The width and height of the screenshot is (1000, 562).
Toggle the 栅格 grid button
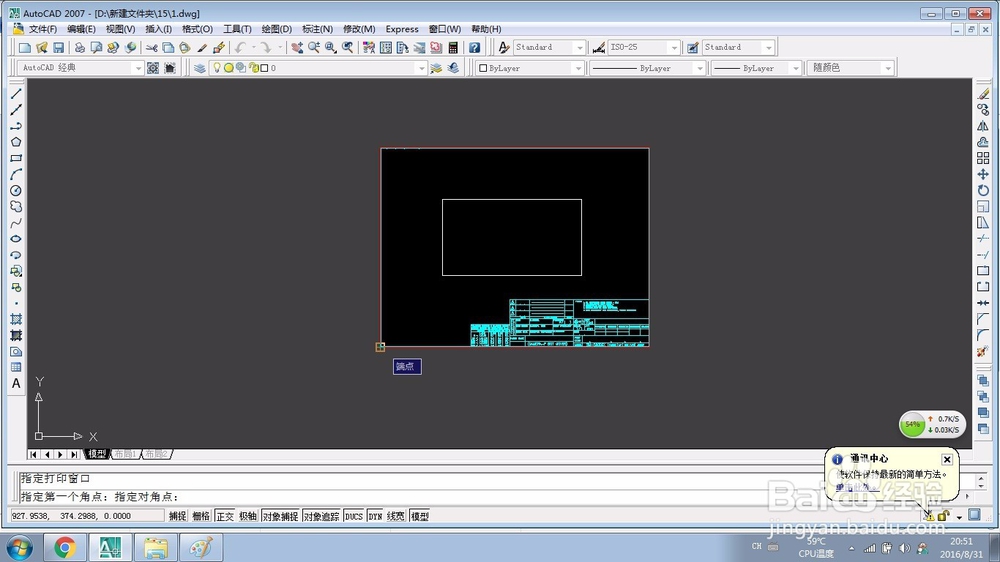coord(201,516)
